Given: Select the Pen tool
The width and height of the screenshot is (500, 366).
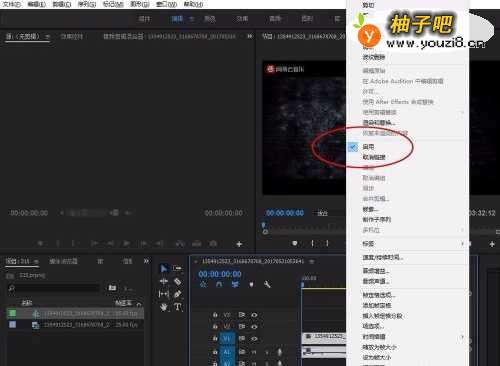Looking at the screenshot, I should [x=177, y=294].
